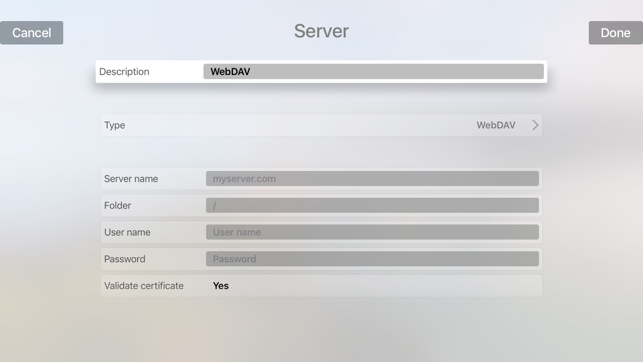This screenshot has height=362, width=643.
Task: Focus the Server name field myserver.com
Action: tap(372, 179)
